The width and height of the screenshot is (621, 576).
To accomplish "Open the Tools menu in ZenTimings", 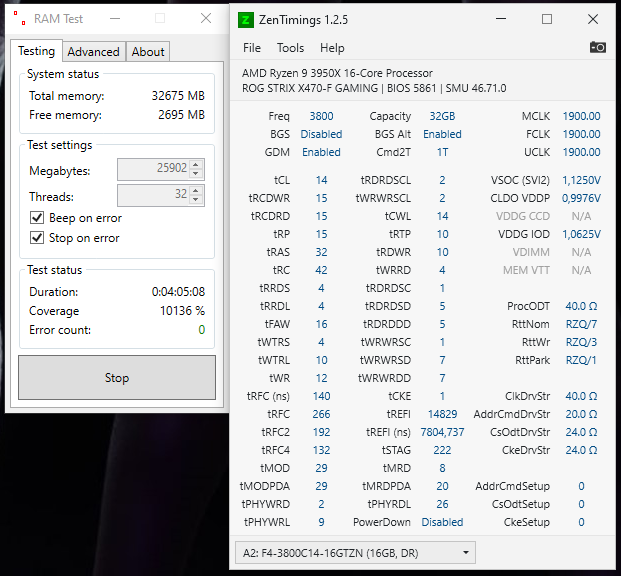I will pyautogui.click(x=290, y=48).
